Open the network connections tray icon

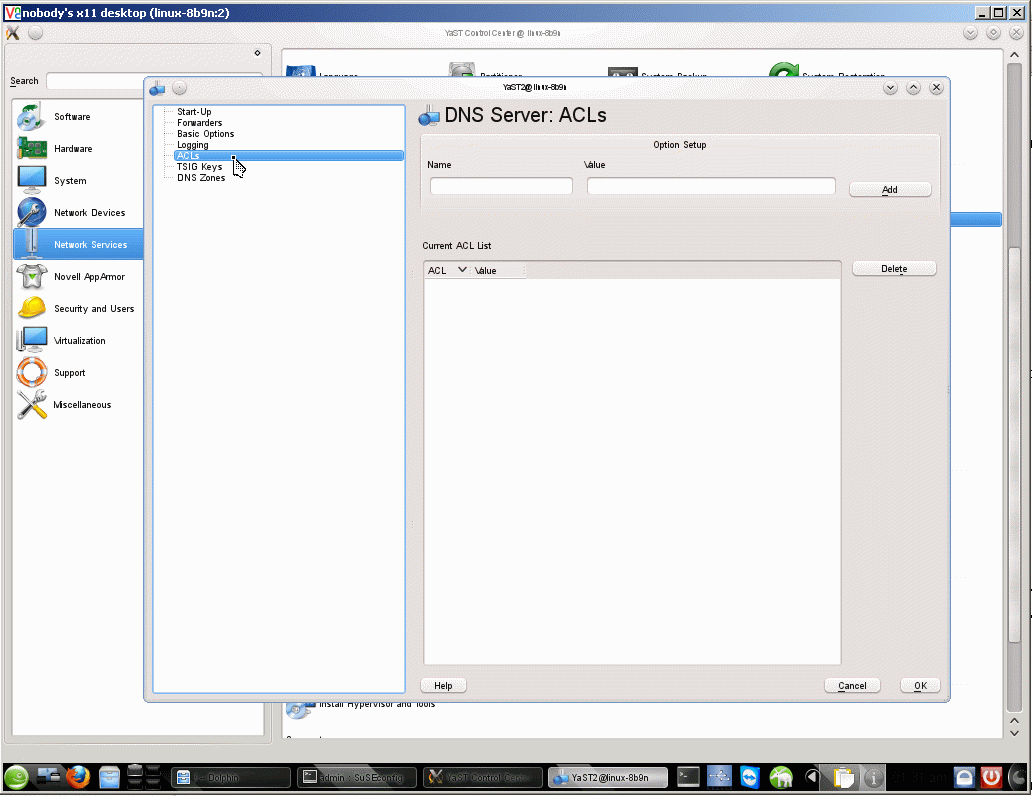719,778
